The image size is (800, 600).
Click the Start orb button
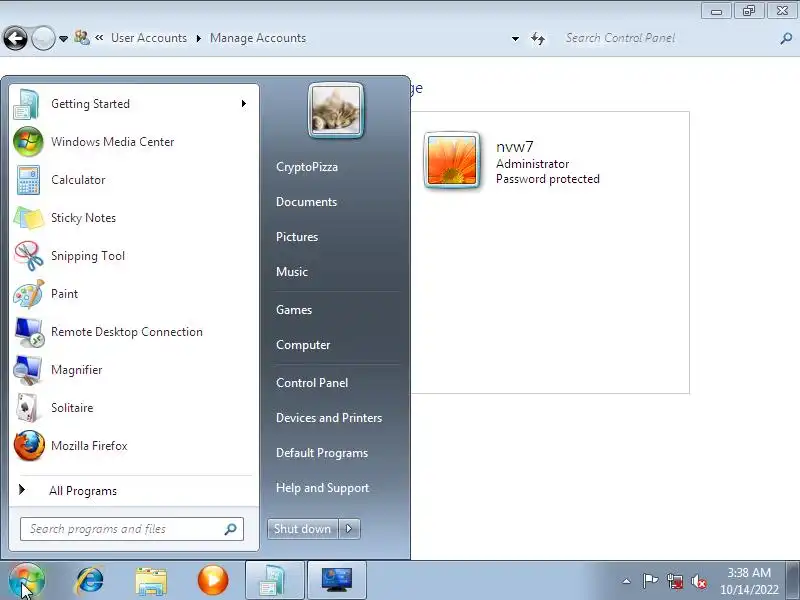tap(27, 581)
